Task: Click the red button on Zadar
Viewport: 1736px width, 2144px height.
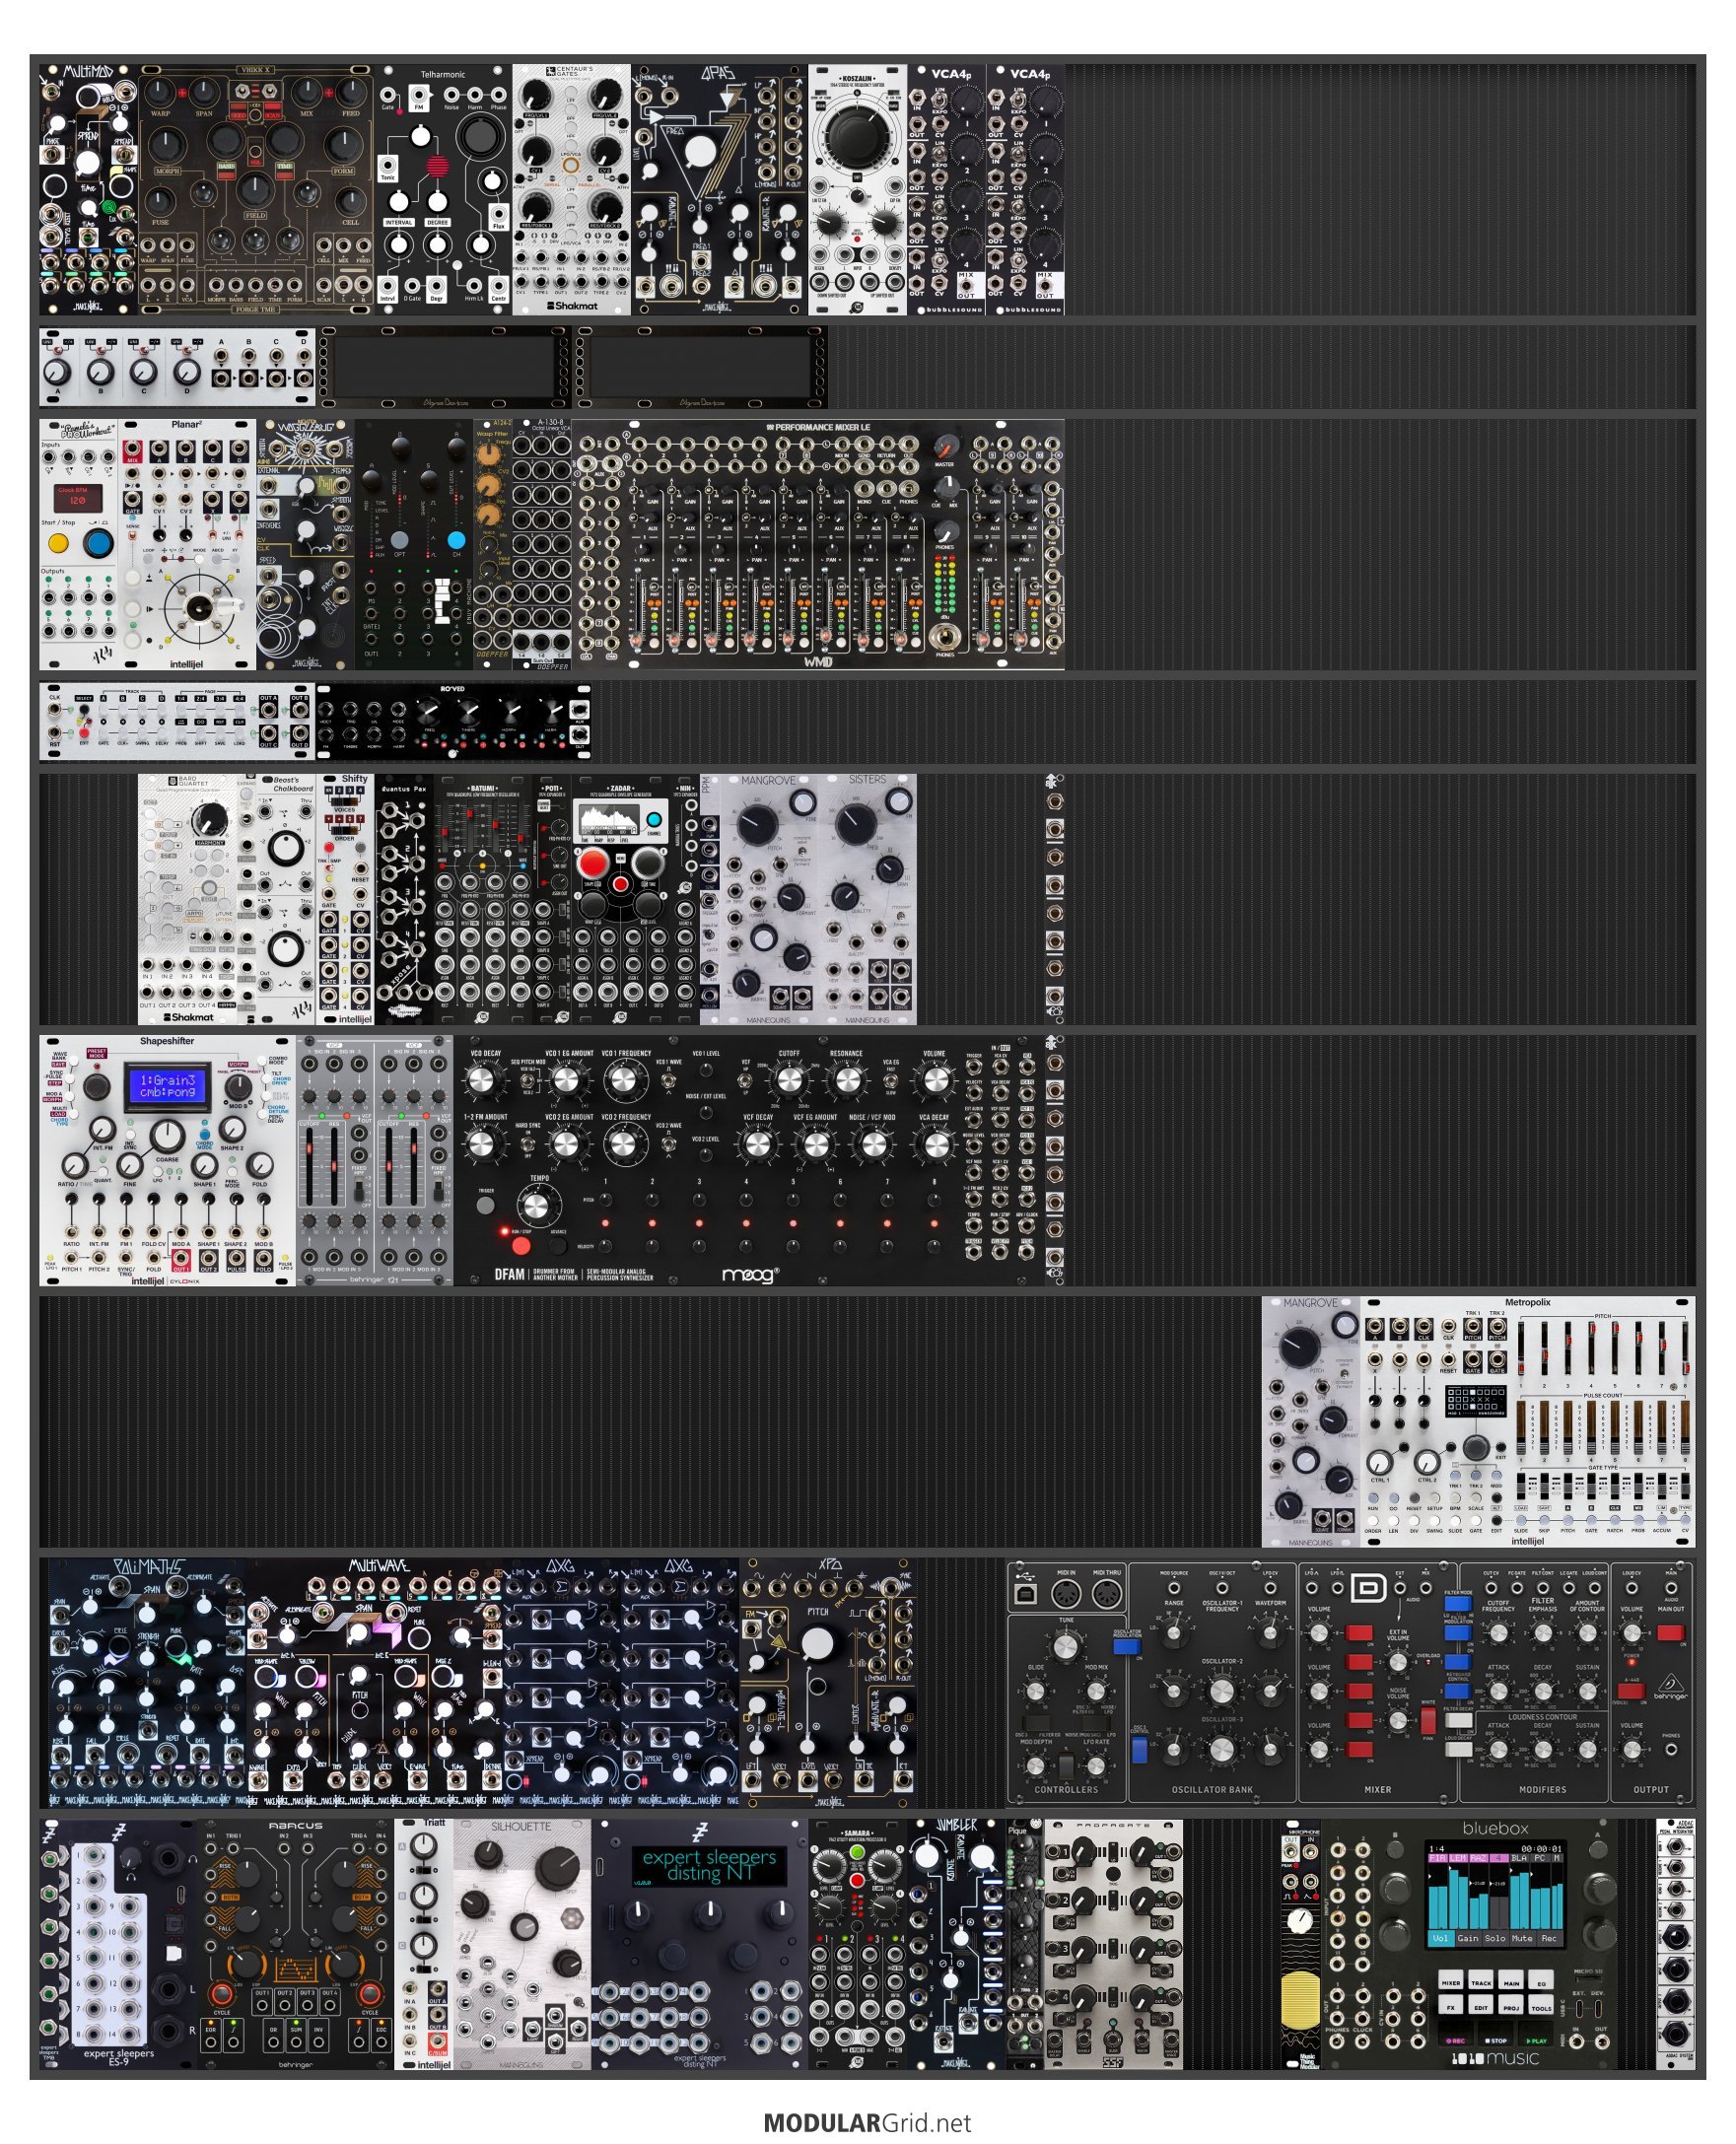Action: coord(593,863)
